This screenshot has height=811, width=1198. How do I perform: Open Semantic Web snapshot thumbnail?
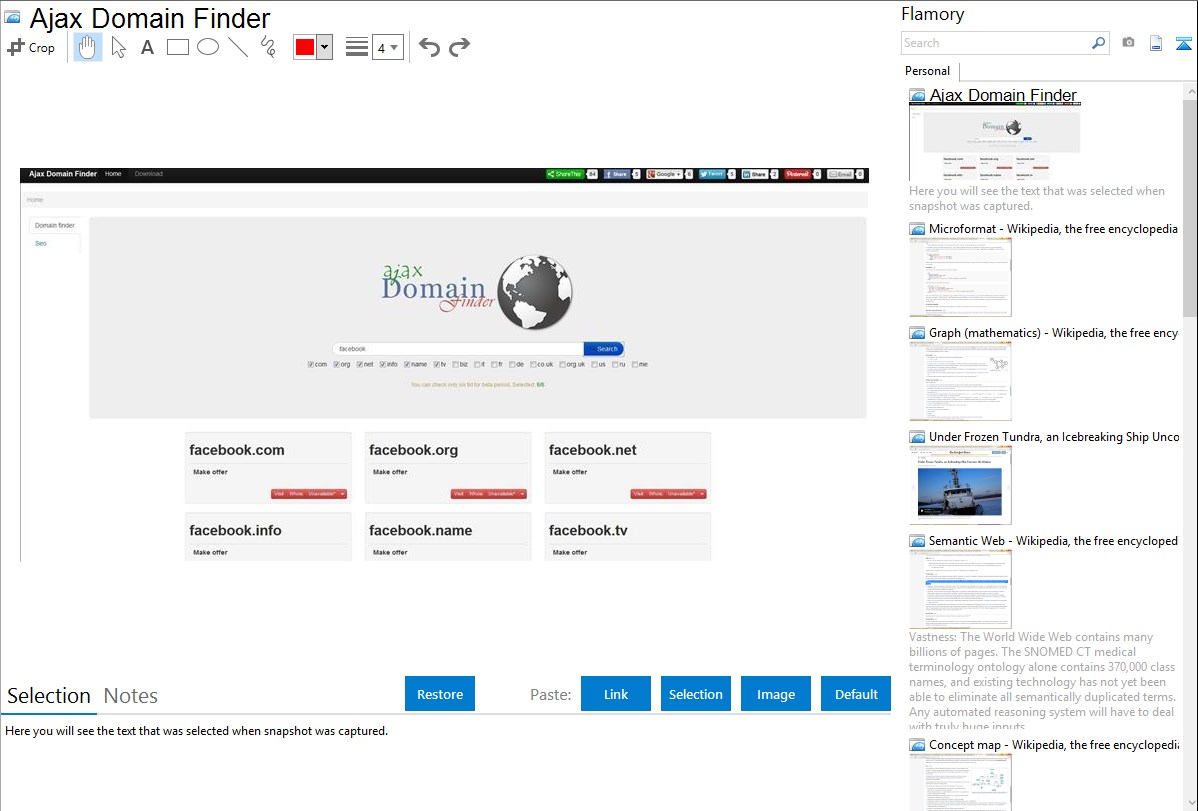coord(960,589)
